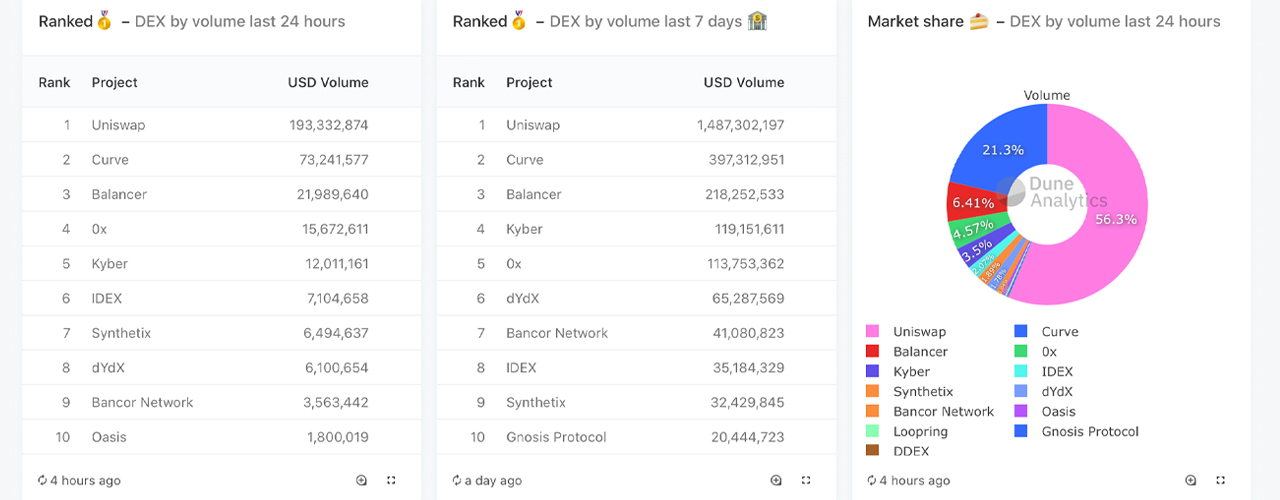1280x500 pixels.
Task: Select Balancer volume 21,989,640 cell
Action: 334,194
